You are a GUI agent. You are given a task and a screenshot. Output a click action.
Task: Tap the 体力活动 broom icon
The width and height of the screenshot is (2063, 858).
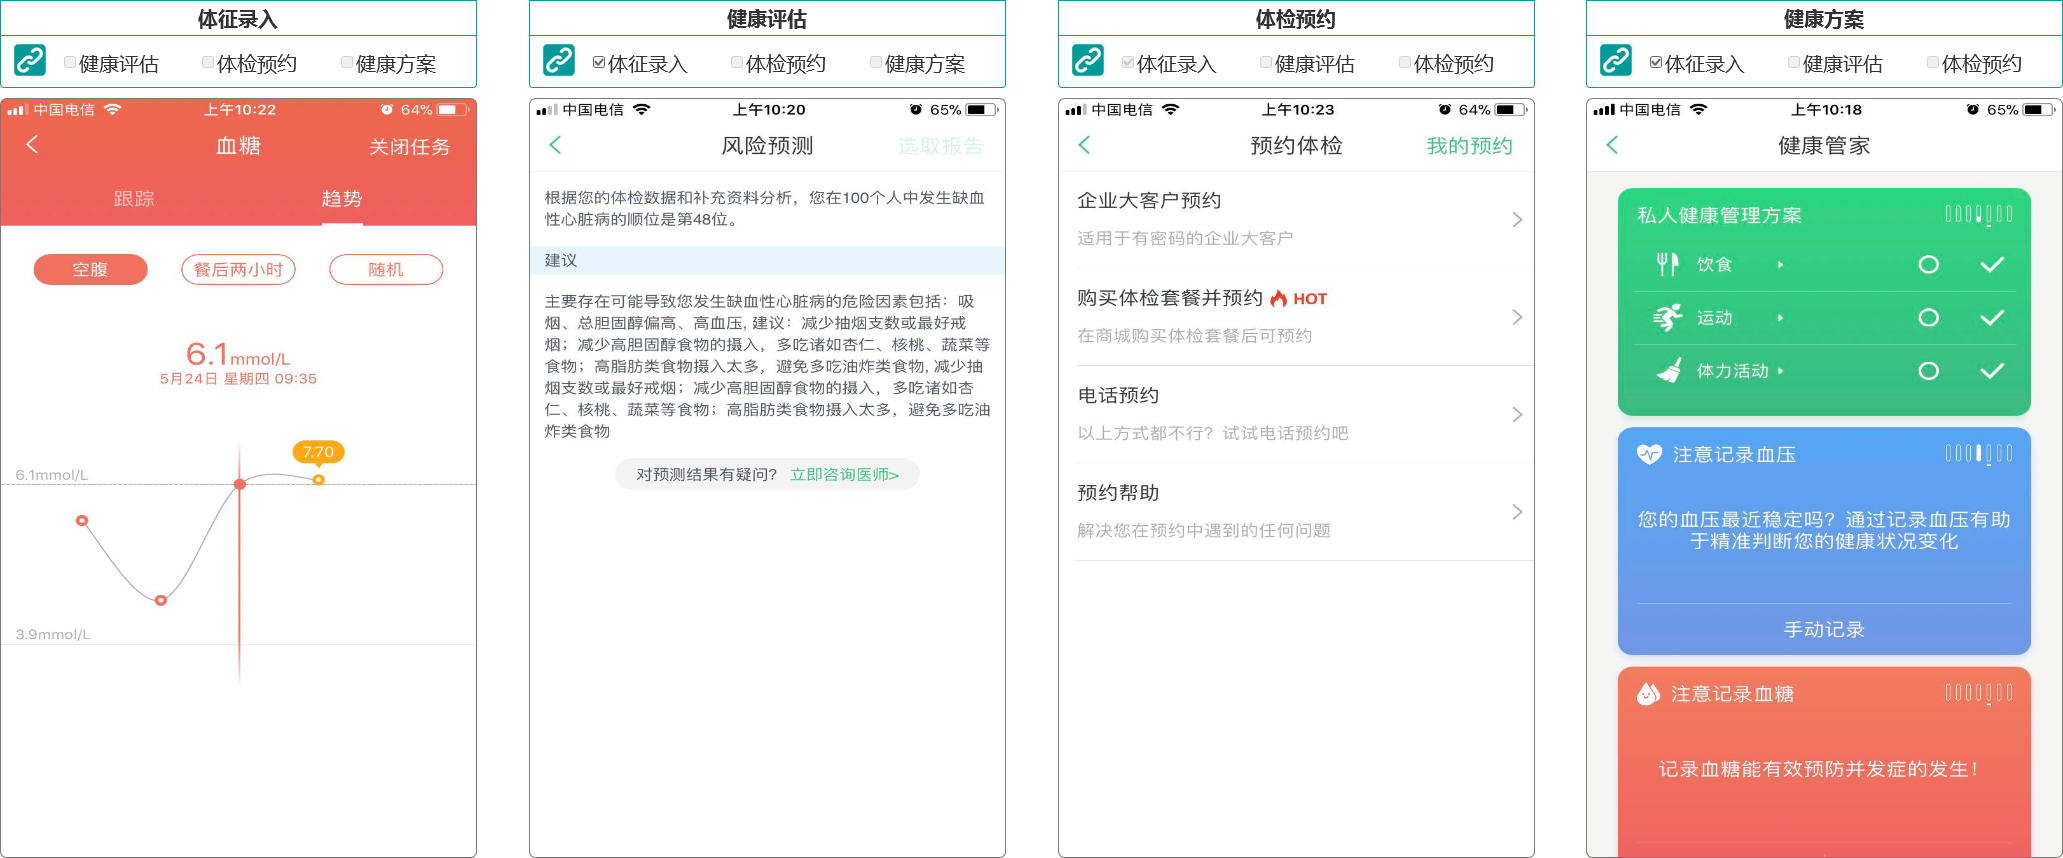[1668, 371]
